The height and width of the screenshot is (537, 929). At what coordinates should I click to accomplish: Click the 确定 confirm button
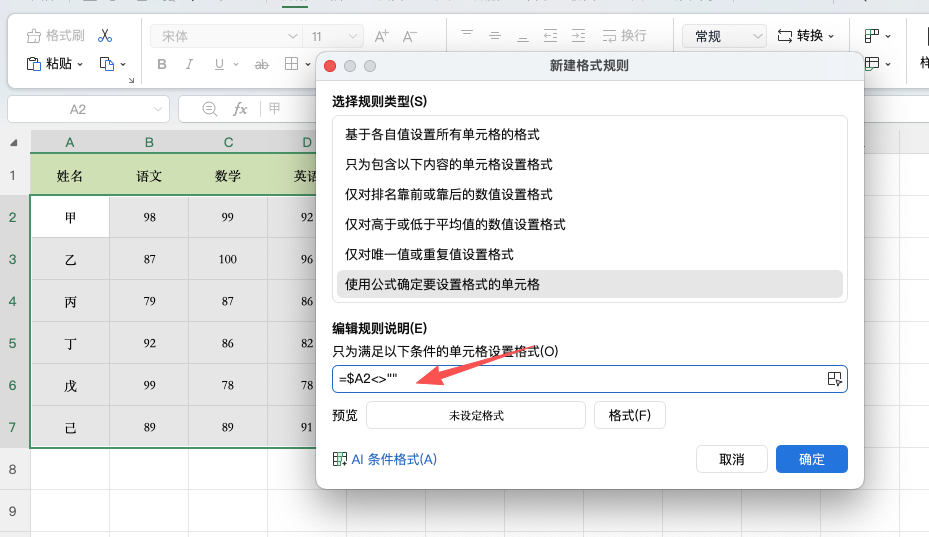click(x=812, y=459)
